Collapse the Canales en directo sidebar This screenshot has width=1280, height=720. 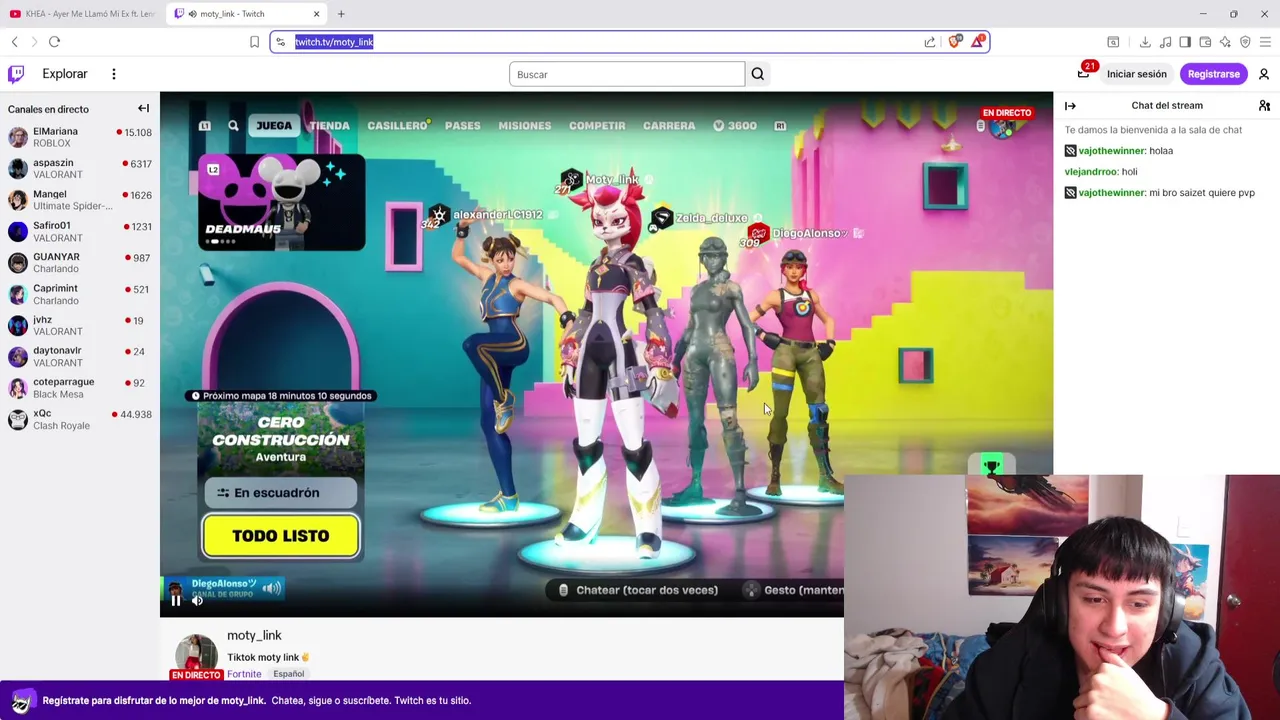(143, 108)
